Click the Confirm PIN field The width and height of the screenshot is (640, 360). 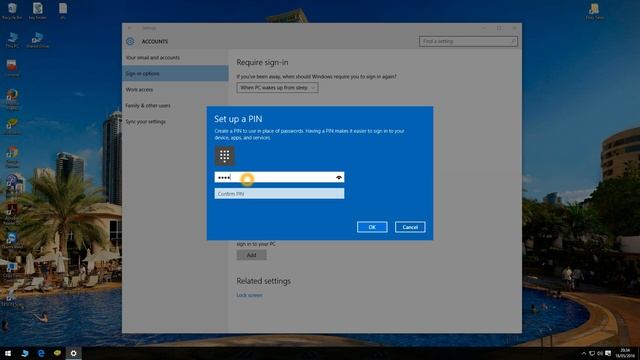click(x=279, y=193)
